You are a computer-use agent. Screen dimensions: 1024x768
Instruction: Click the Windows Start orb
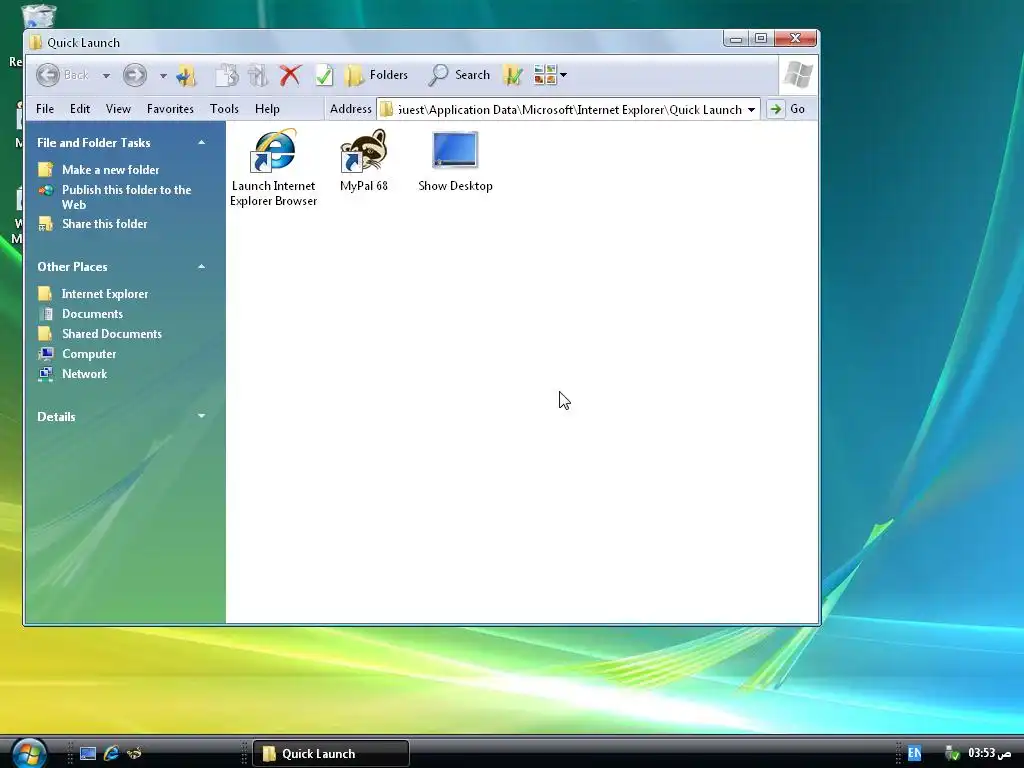click(29, 752)
